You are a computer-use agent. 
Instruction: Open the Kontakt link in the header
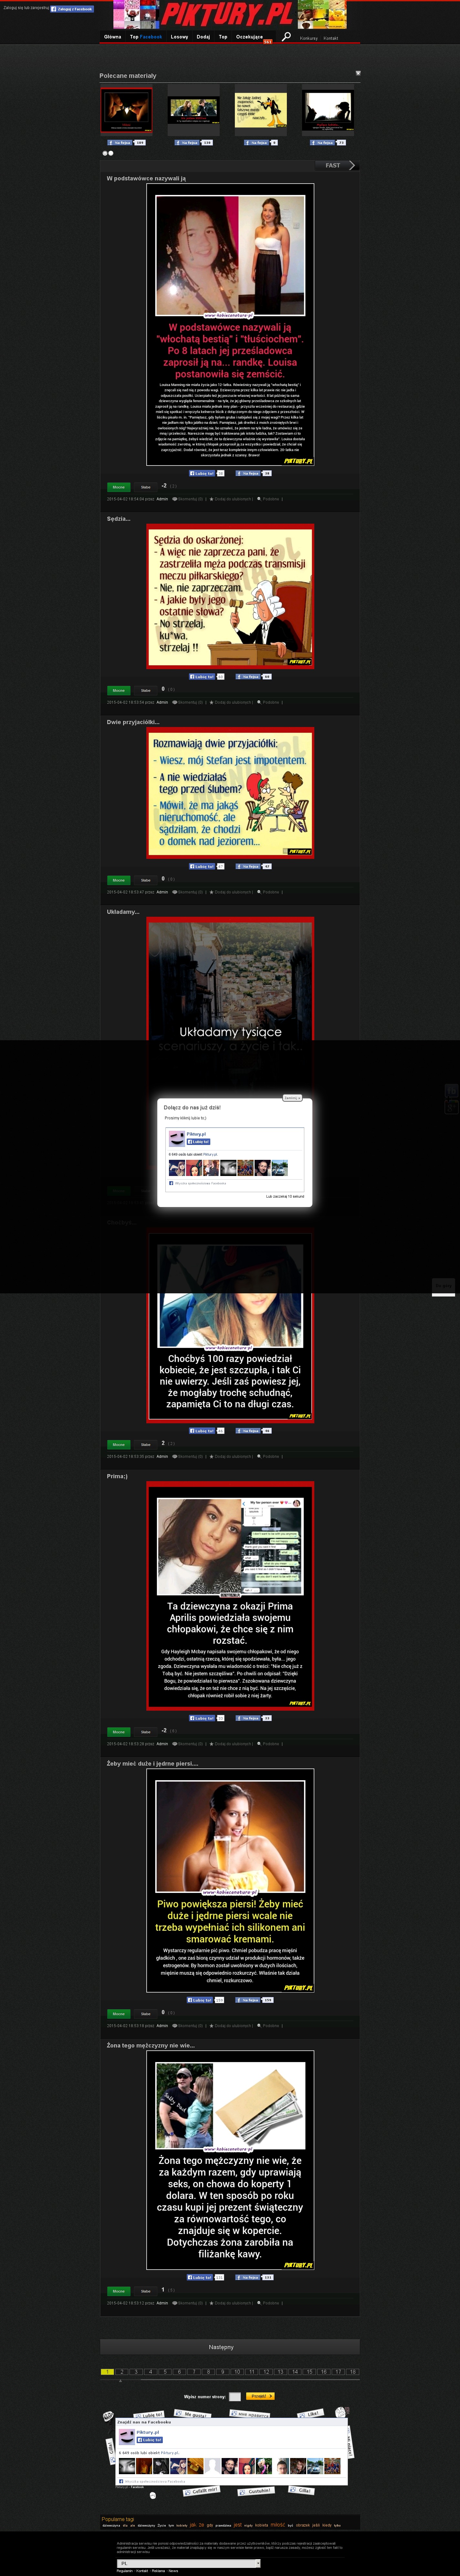tap(331, 38)
